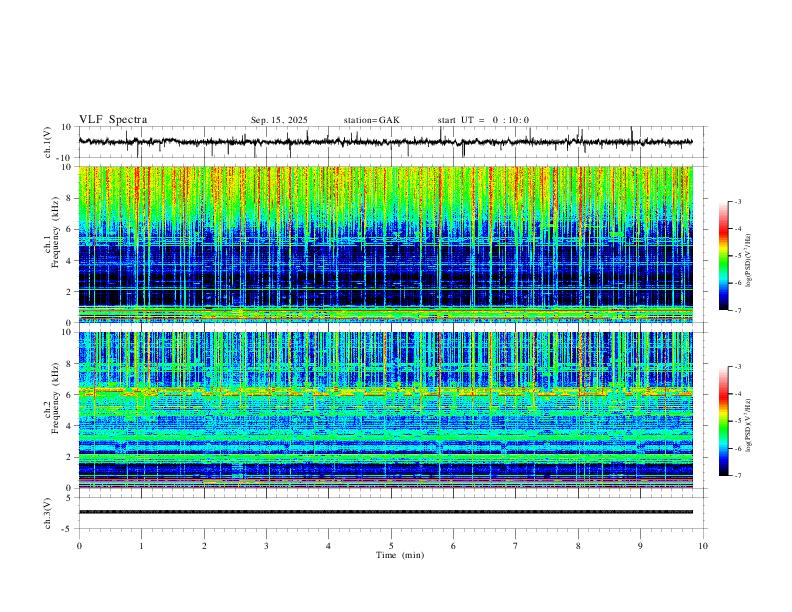This screenshot has width=792, height=612.
Task: Click the ch.3 flat waveform trace
Action: (385, 512)
